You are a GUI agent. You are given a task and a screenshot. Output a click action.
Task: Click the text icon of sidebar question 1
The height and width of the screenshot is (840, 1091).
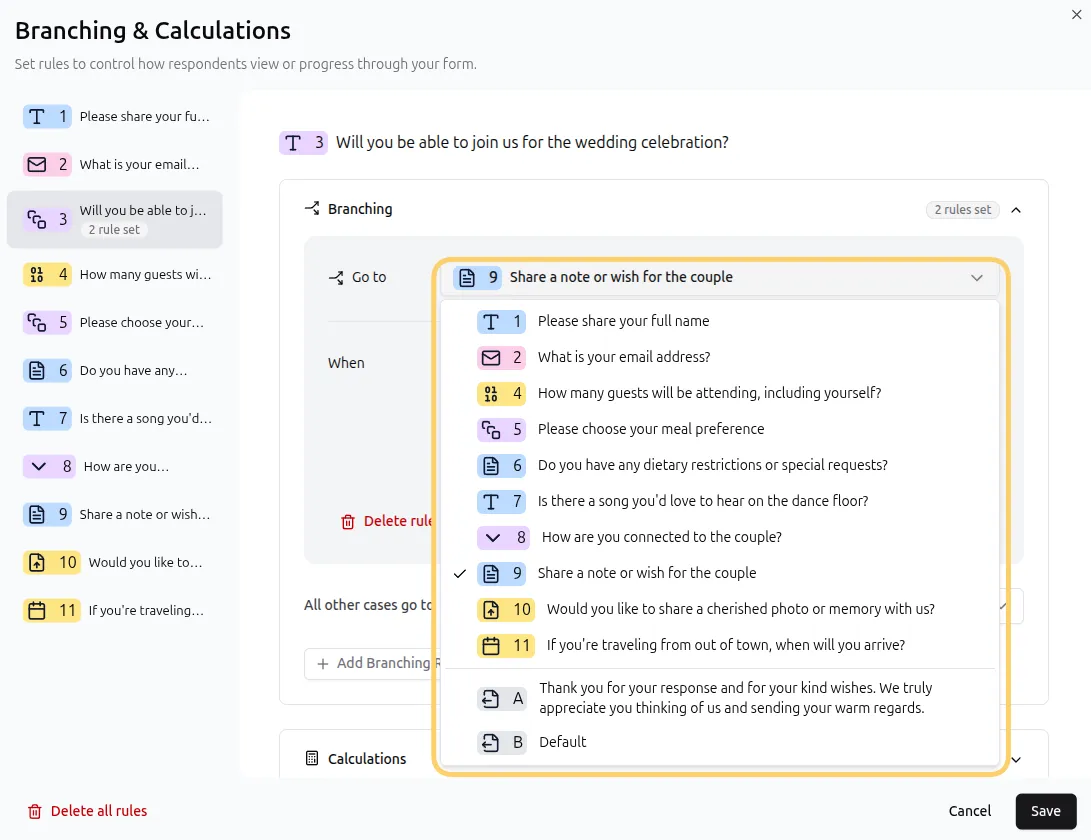37,116
